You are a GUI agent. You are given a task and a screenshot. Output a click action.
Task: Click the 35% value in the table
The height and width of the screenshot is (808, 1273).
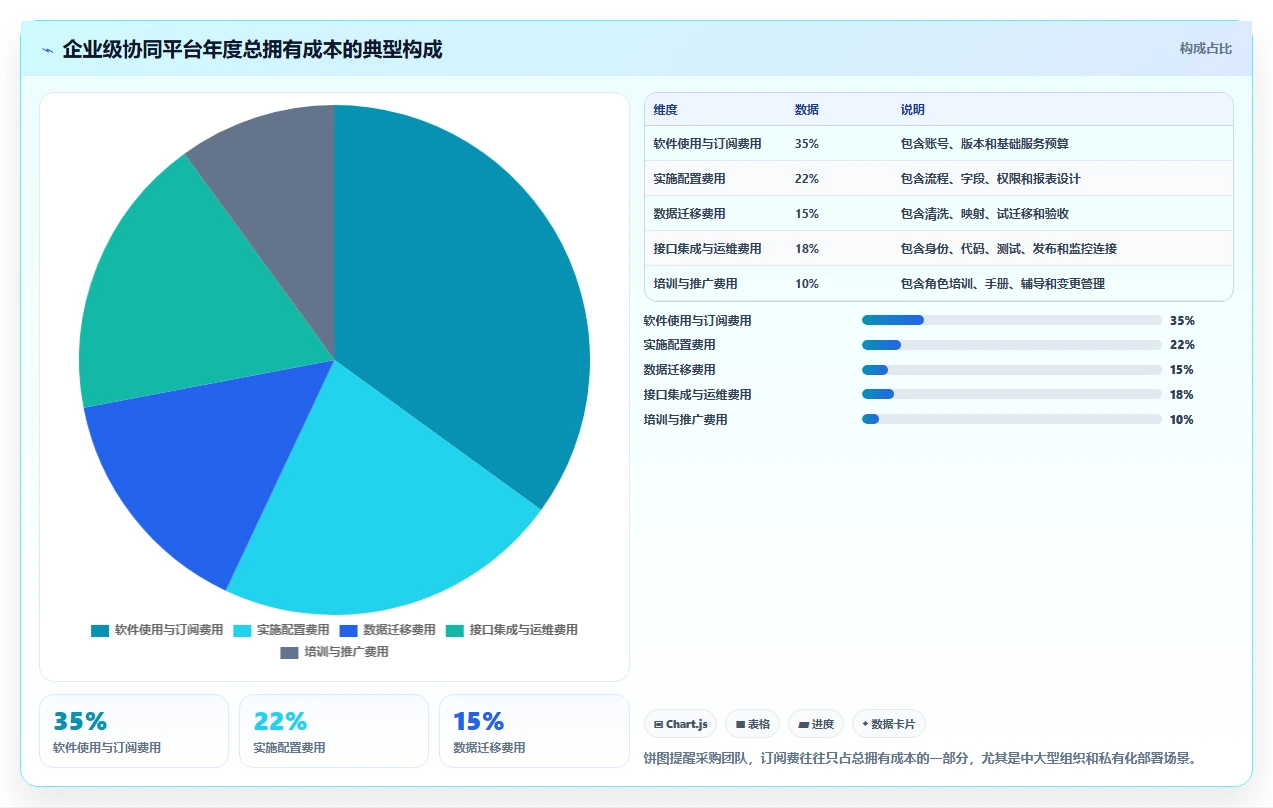807,144
